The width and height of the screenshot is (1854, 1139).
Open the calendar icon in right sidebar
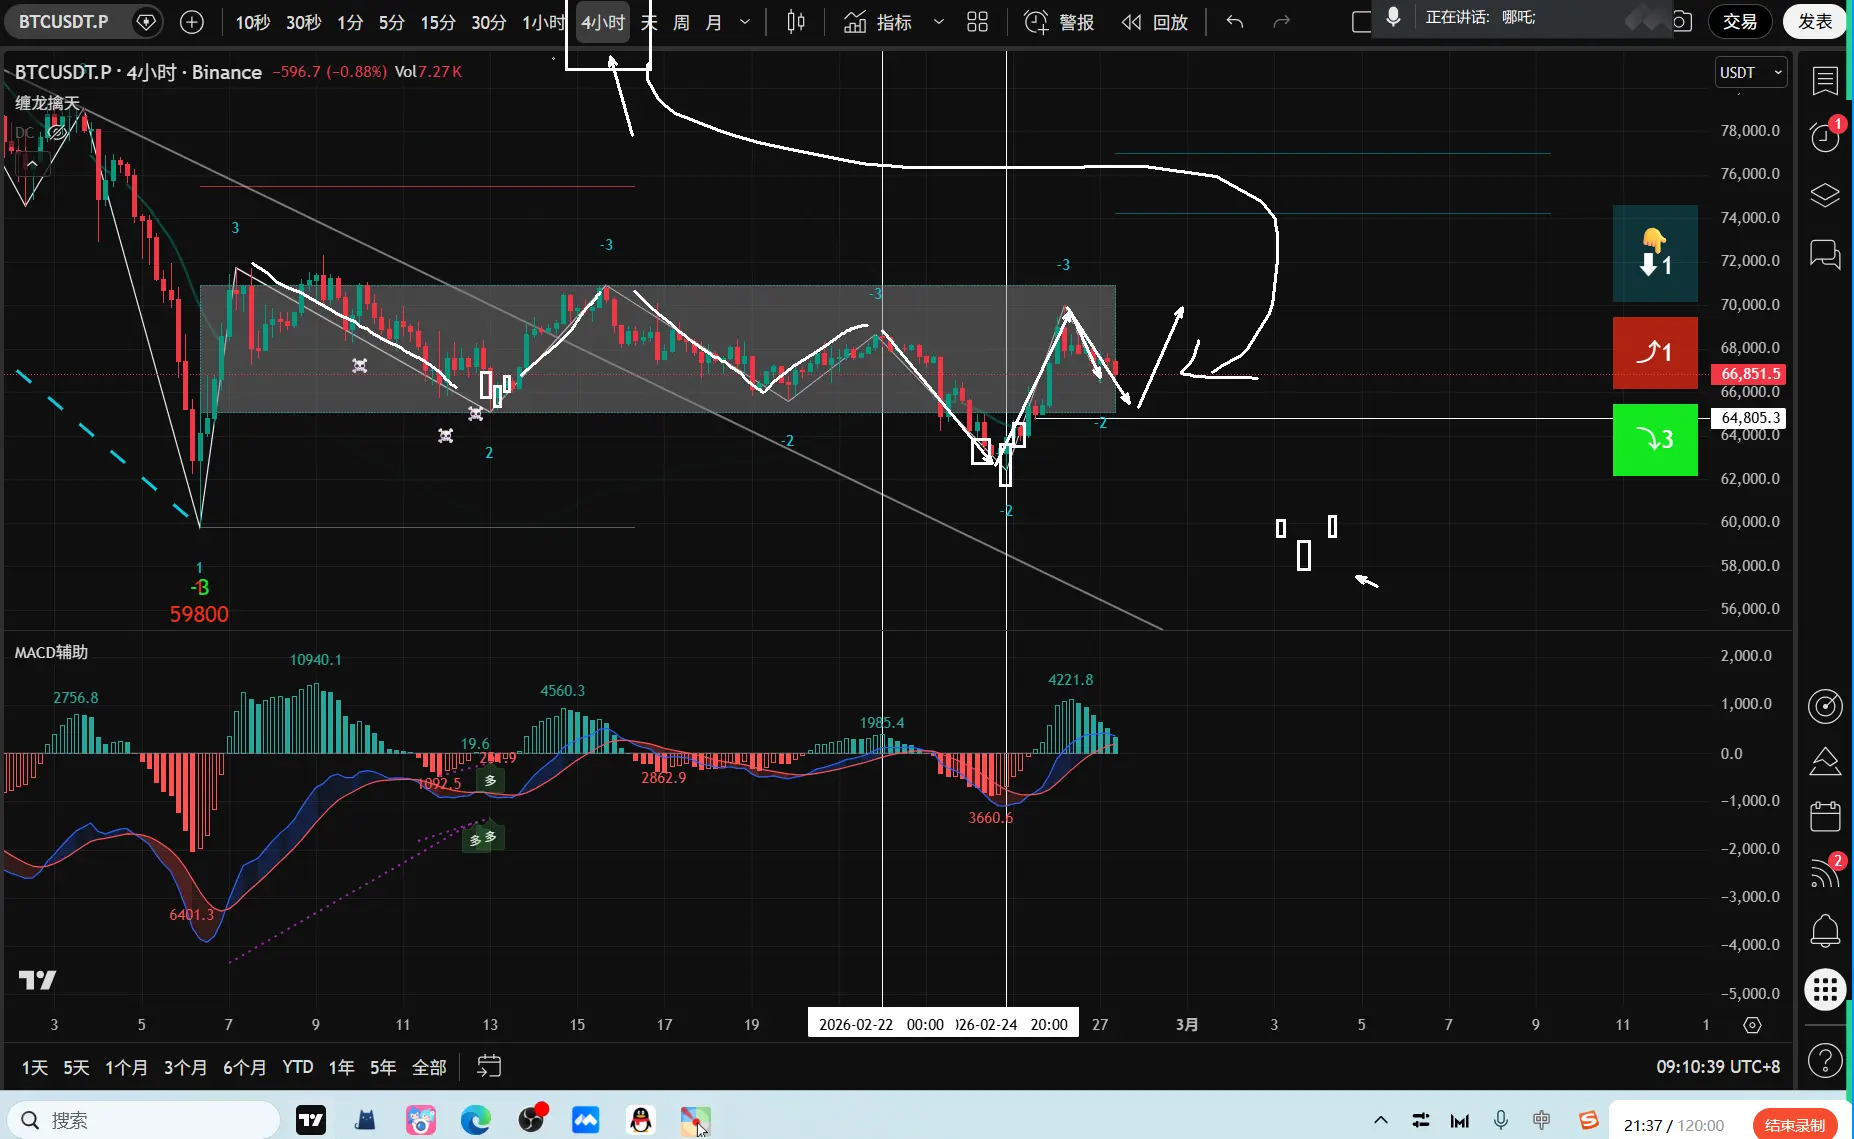click(1825, 817)
